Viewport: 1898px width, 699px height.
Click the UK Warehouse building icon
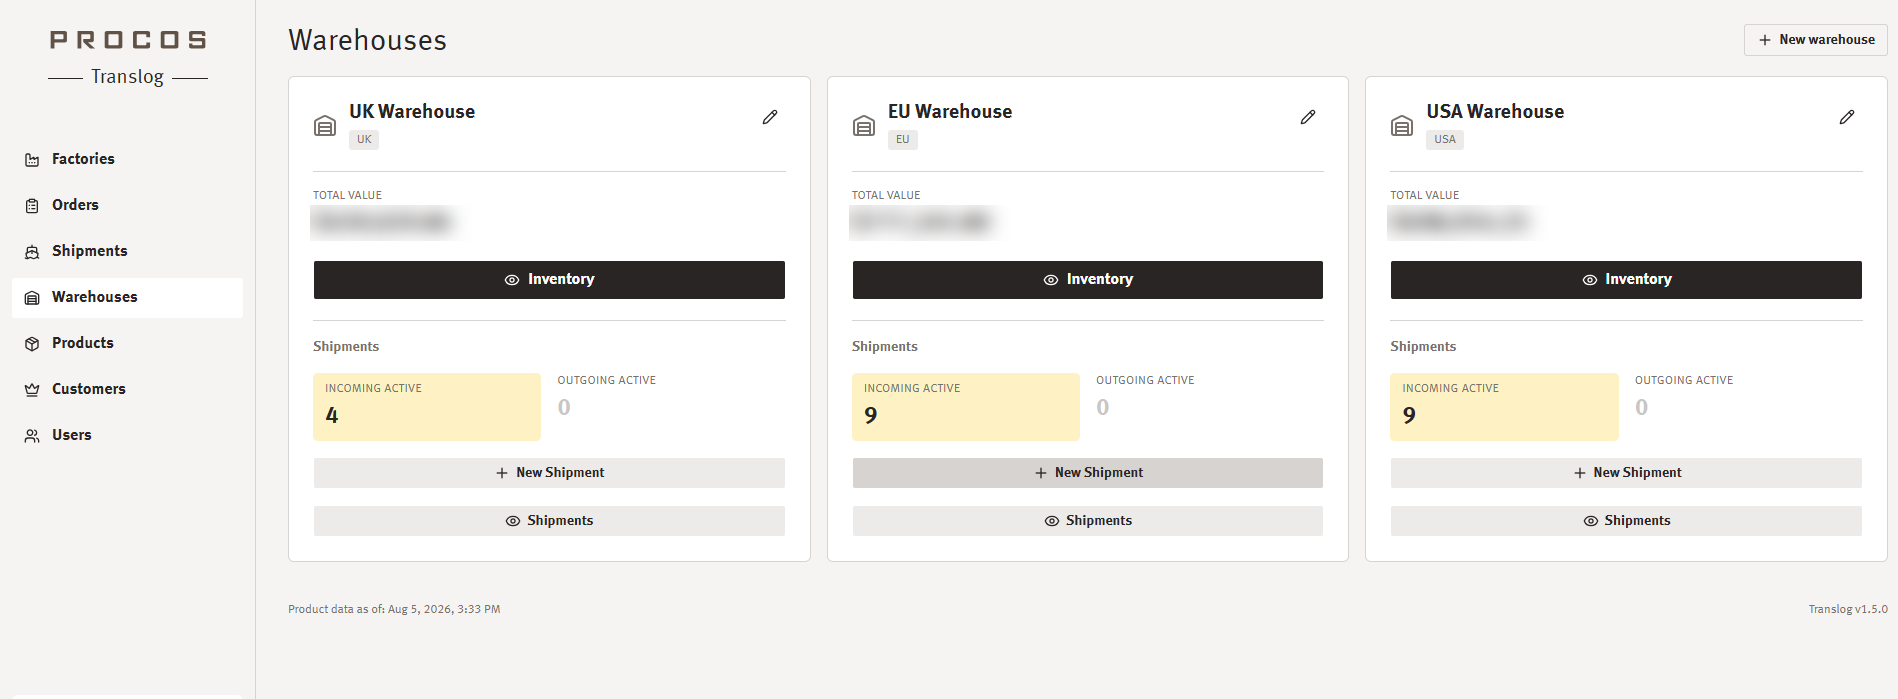click(325, 126)
